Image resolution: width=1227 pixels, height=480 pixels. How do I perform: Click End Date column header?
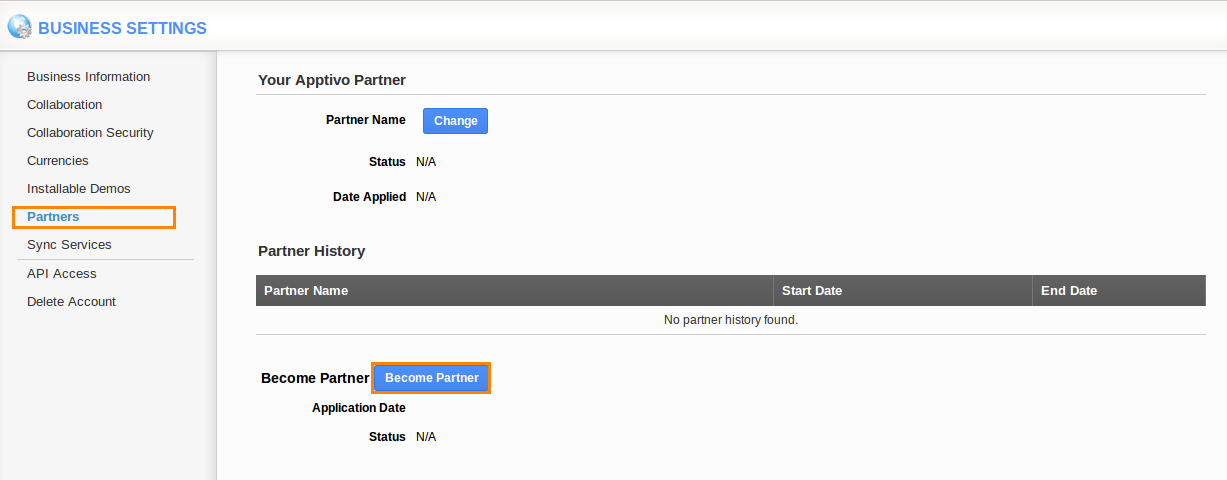[x=1068, y=291]
